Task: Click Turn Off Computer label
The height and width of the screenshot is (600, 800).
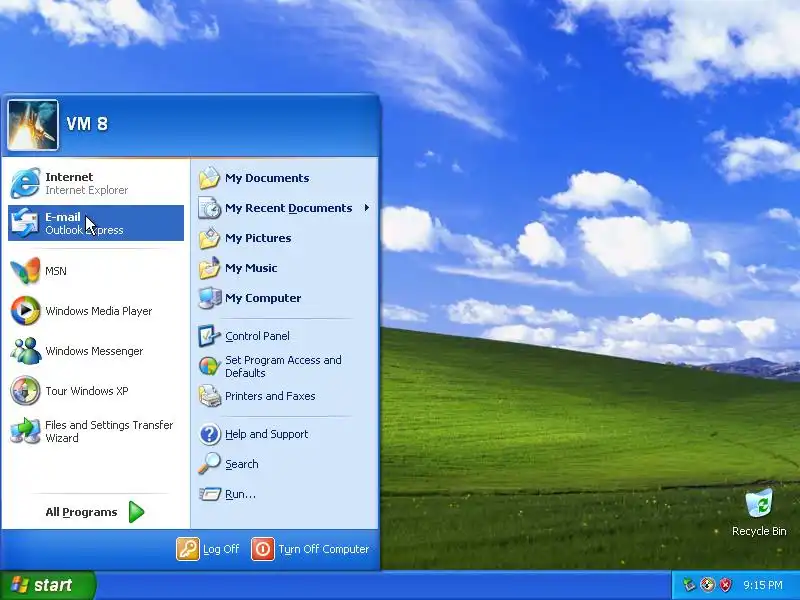Action: pyautogui.click(x=323, y=549)
